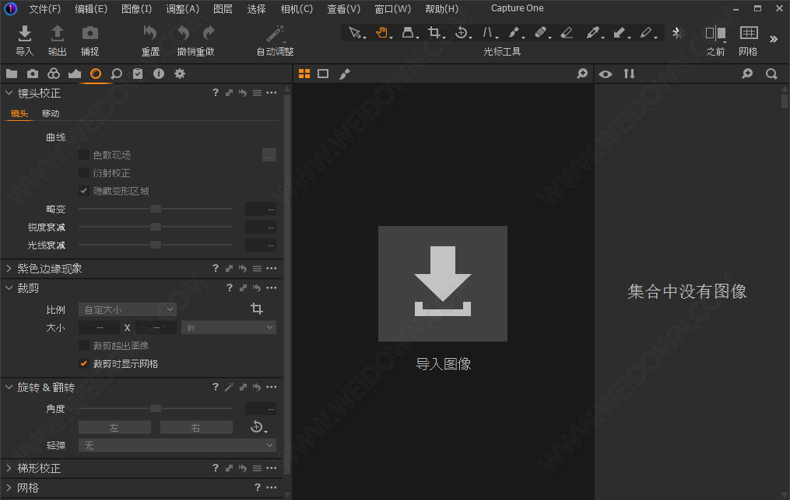Click the Reset (重置) icon
Screen dimensions: 790x500
pyautogui.click(x=150, y=33)
